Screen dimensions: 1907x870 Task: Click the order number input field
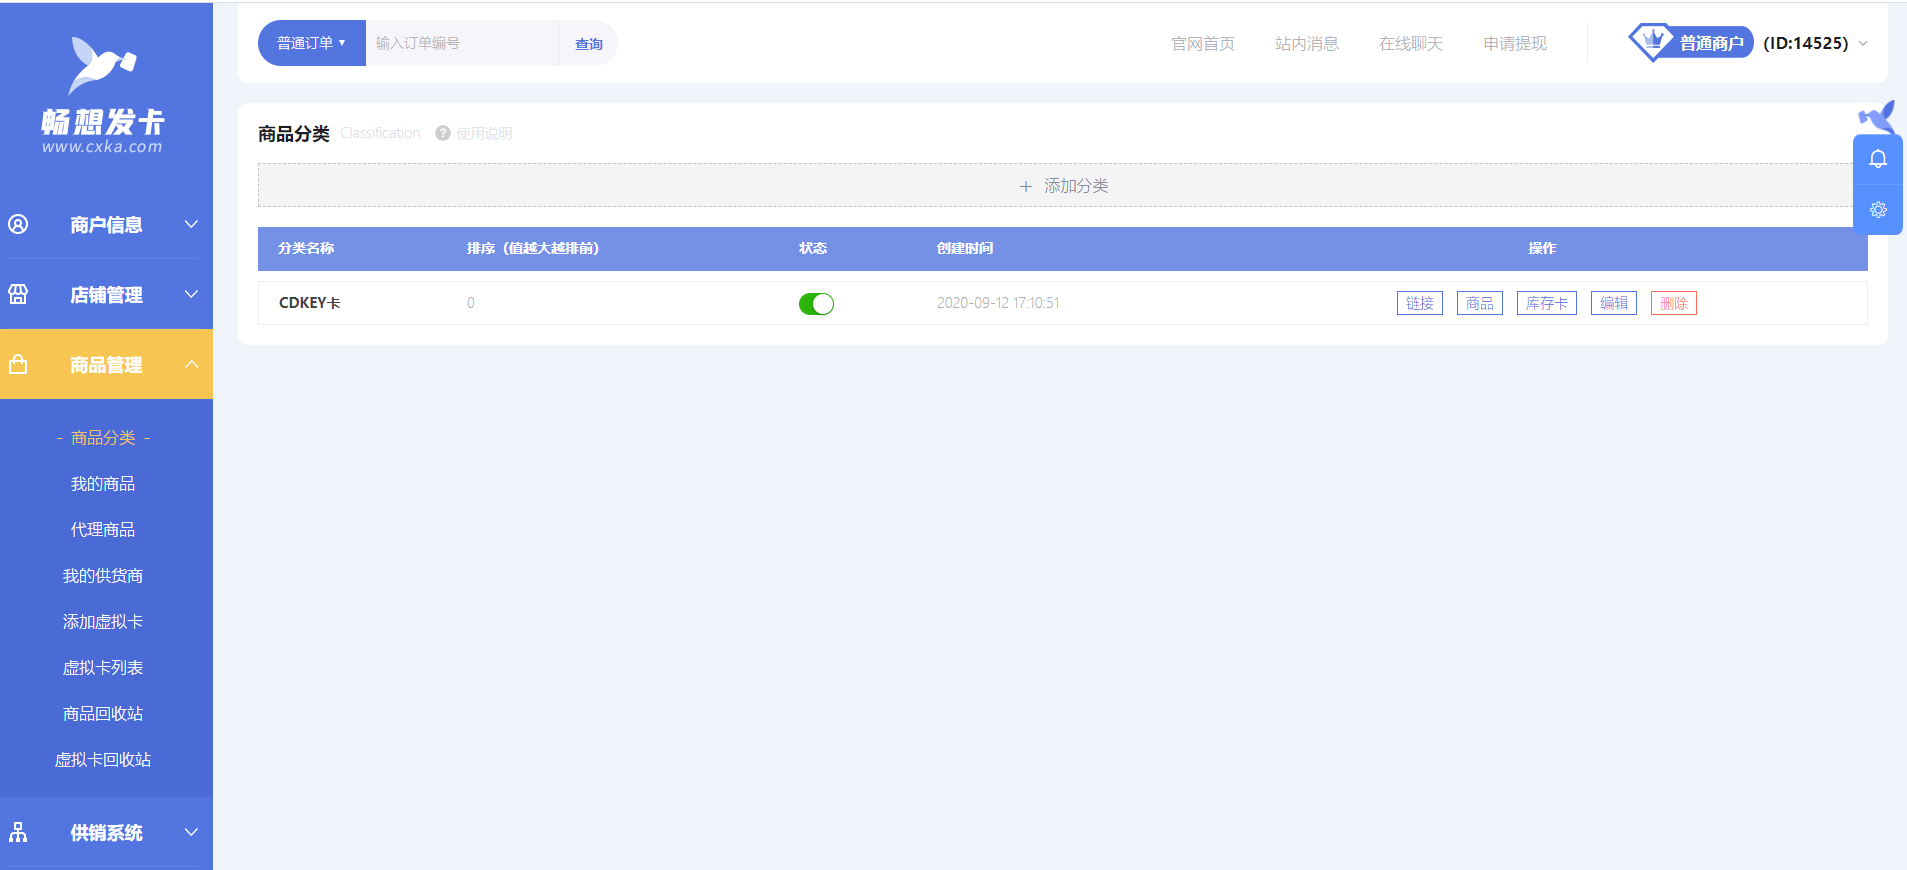461,43
